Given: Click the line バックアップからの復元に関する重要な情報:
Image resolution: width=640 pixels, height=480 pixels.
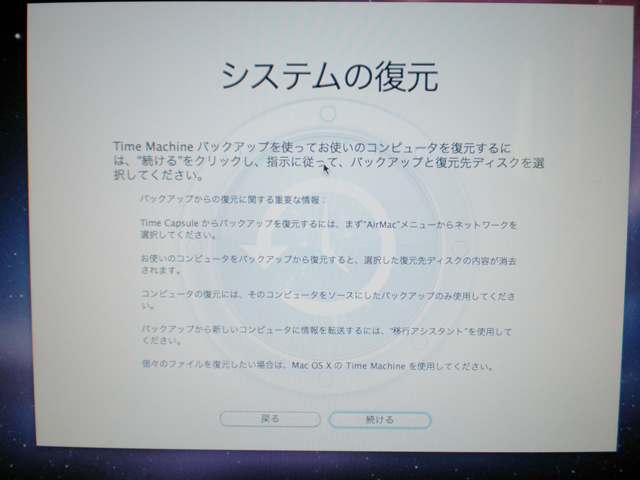Looking at the screenshot, I should (x=233, y=200).
